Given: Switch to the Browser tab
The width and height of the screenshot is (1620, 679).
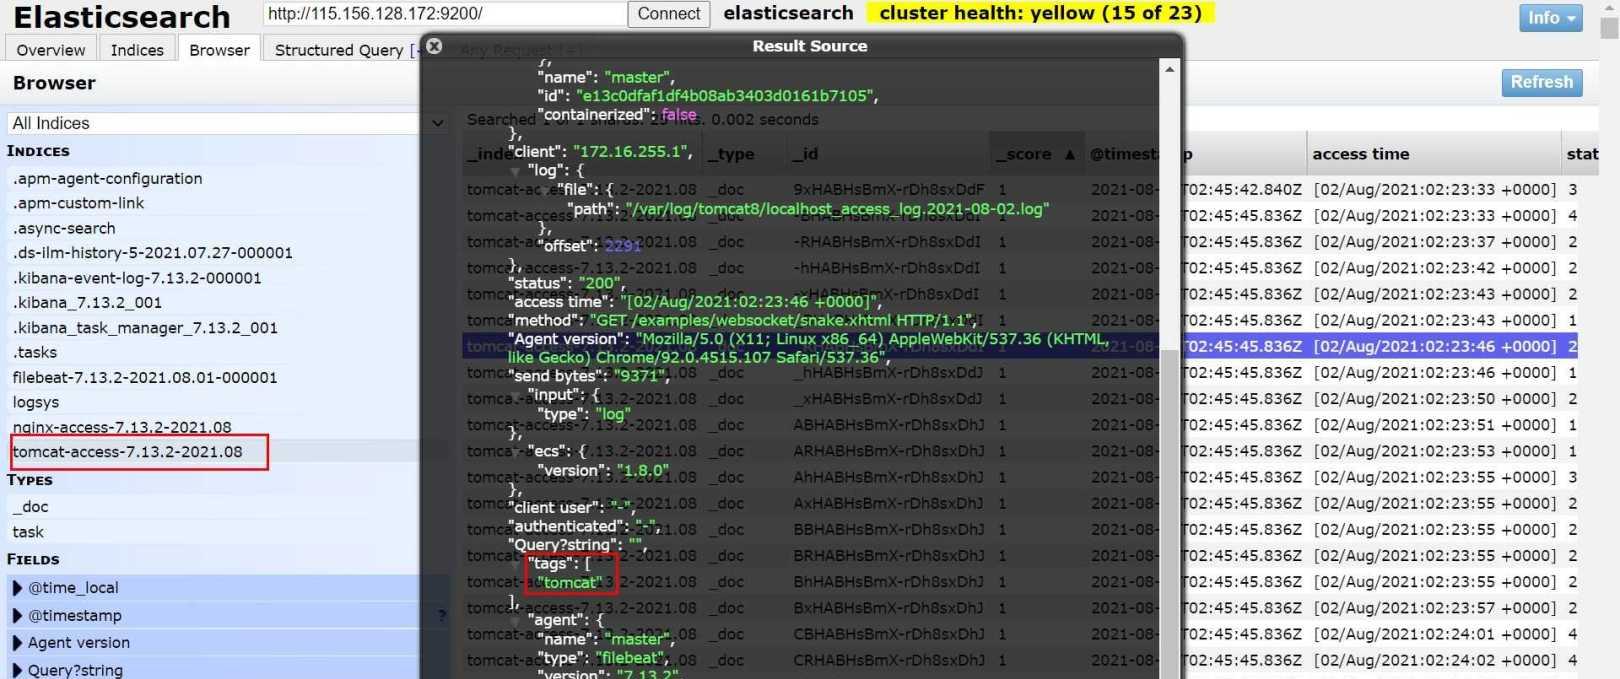Looking at the screenshot, I should pyautogui.click(x=219, y=50).
